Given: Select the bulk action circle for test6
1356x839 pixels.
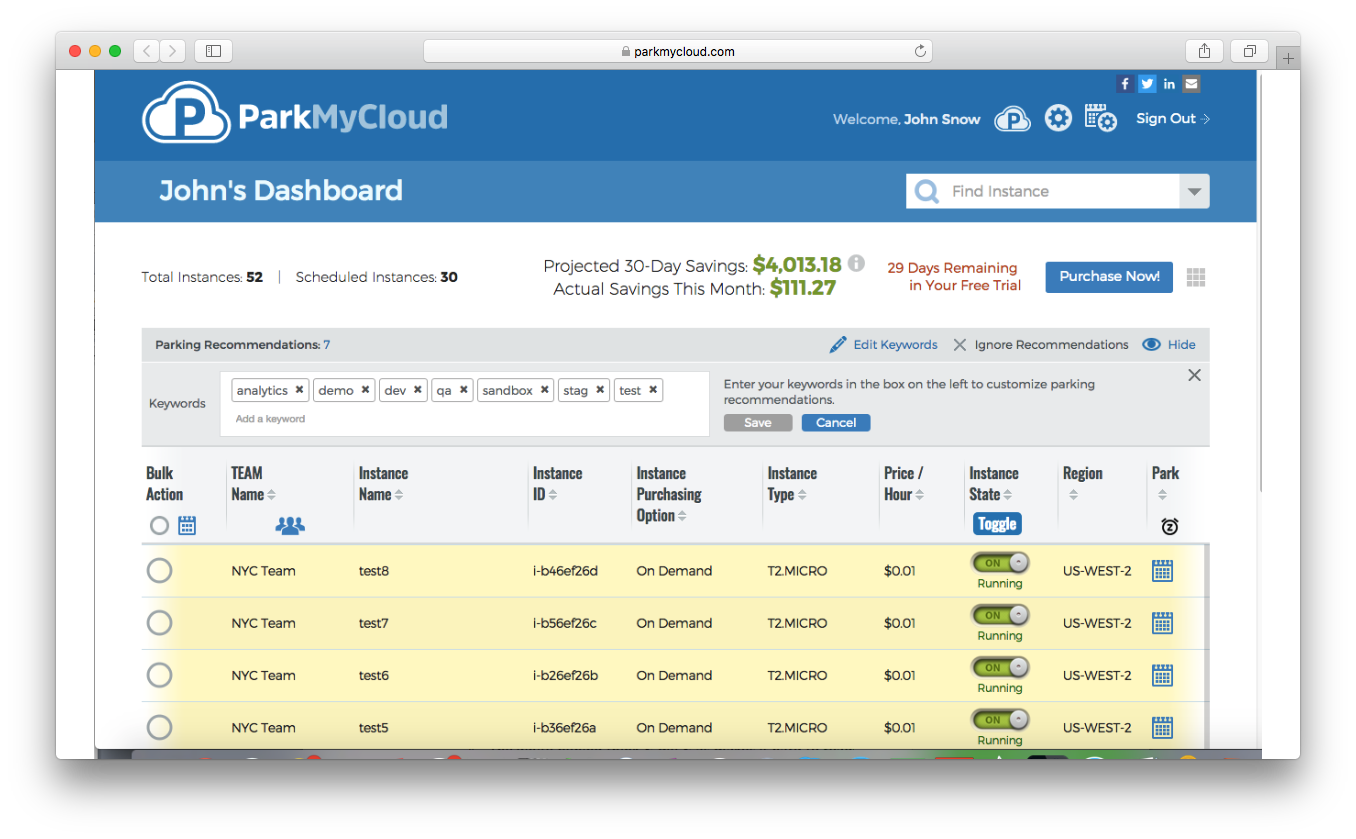Looking at the screenshot, I should point(159,675).
